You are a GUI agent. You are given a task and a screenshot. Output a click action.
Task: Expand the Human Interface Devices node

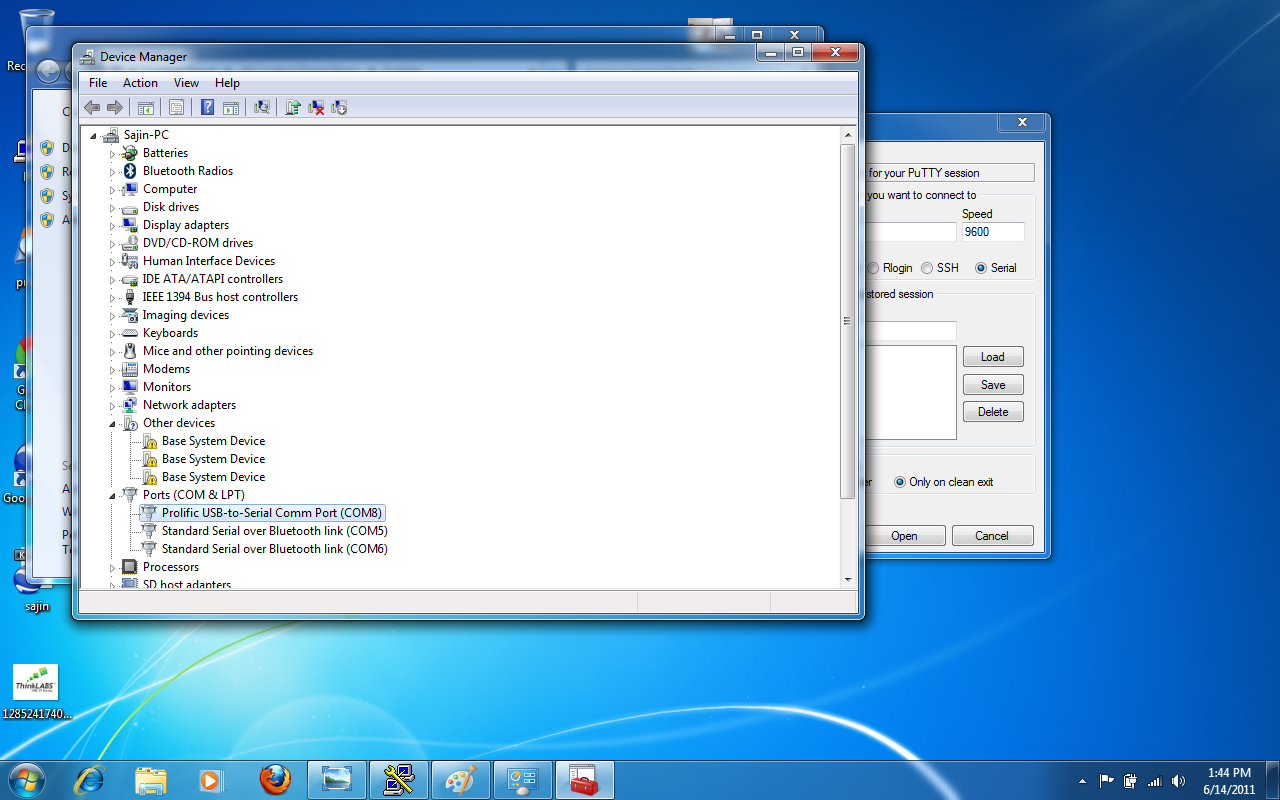coord(113,262)
